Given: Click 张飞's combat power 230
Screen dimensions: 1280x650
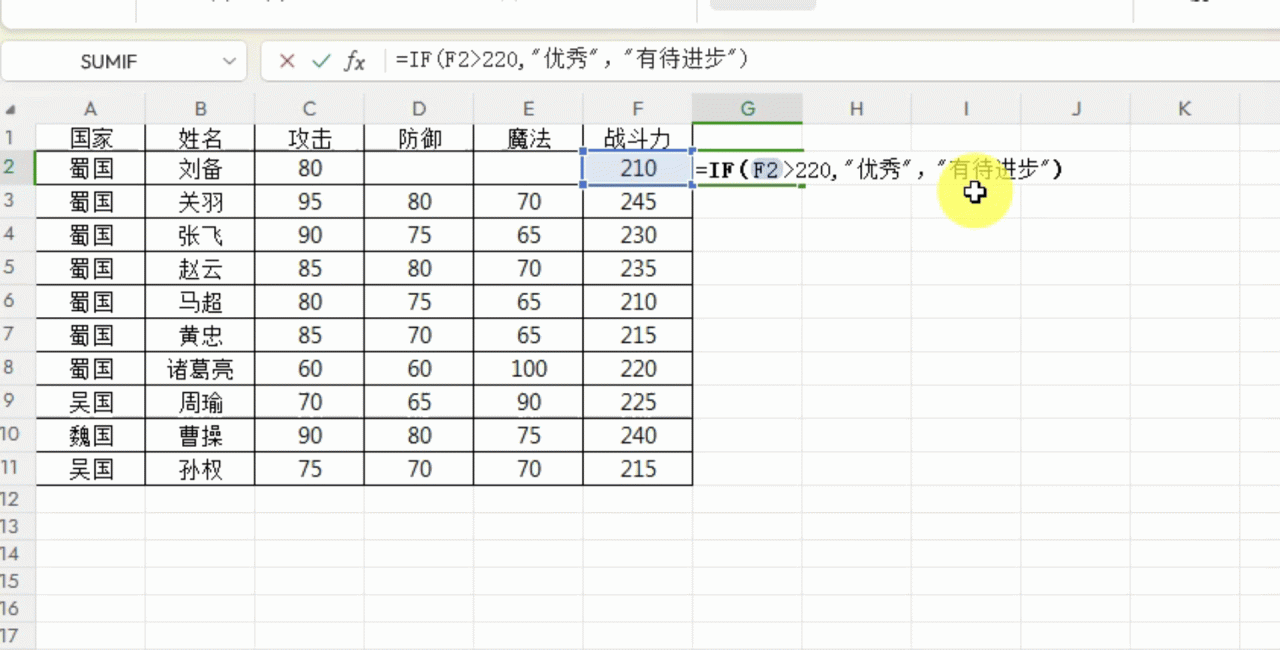Looking at the screenshot, I should (637, 235).
